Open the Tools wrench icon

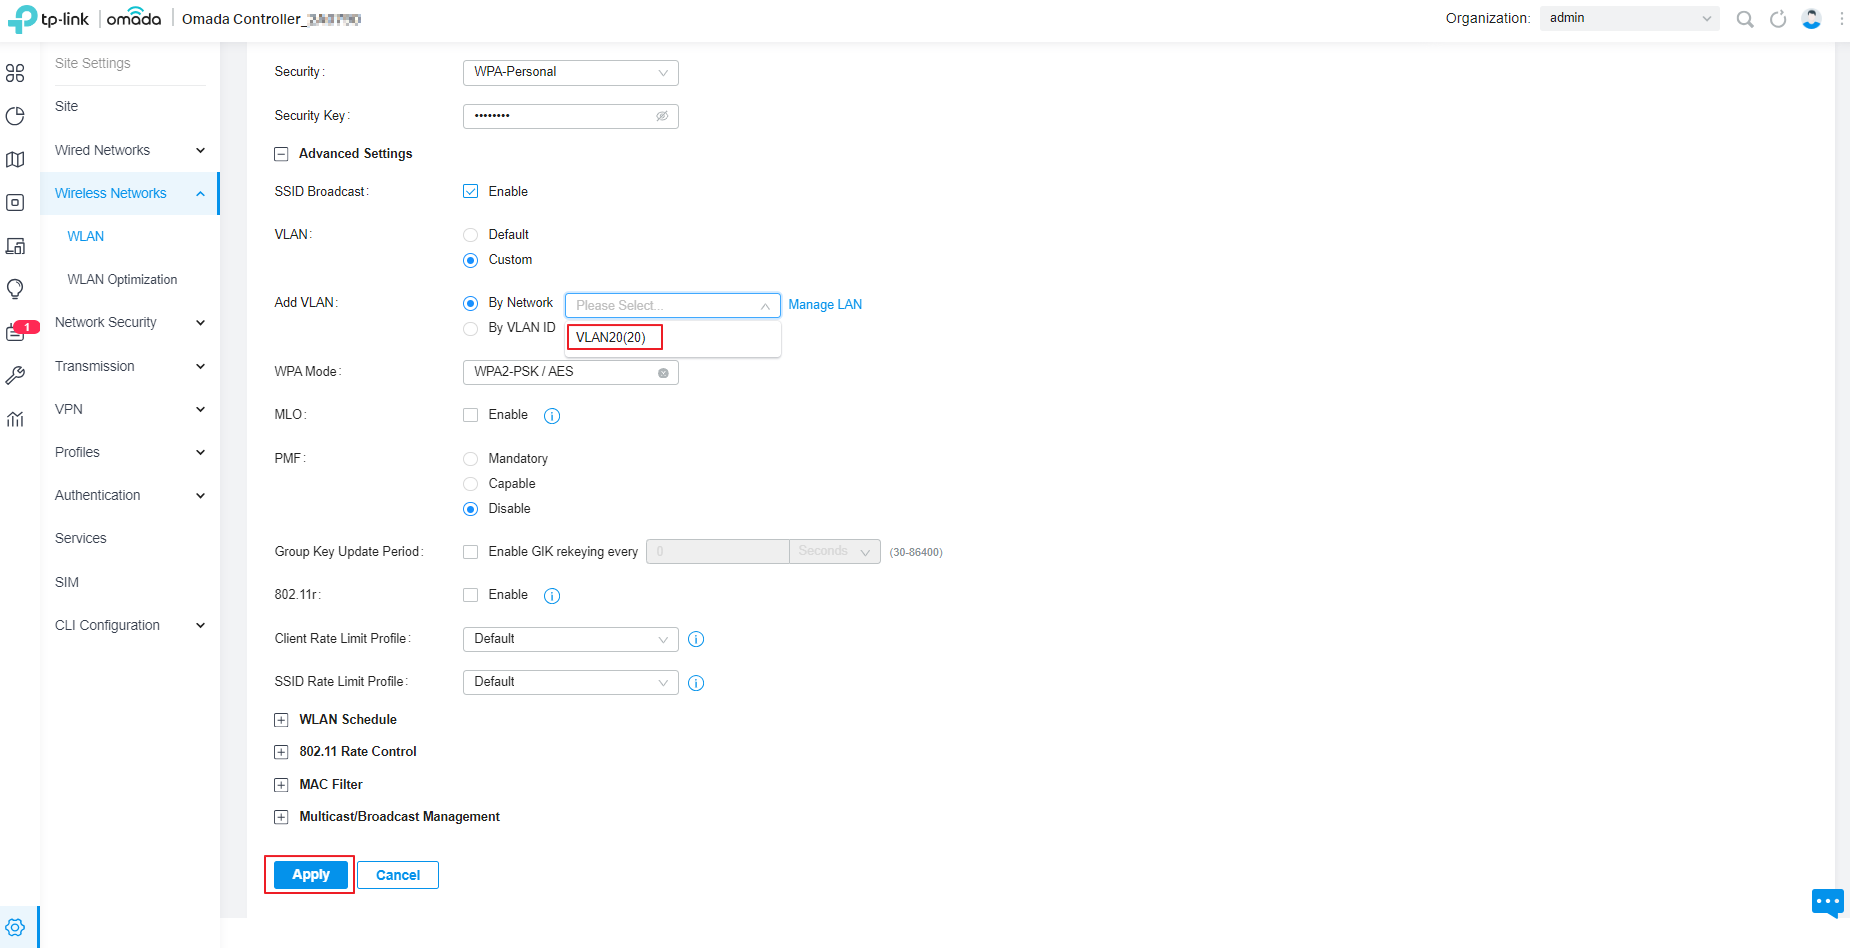click(x=15, y=375)
